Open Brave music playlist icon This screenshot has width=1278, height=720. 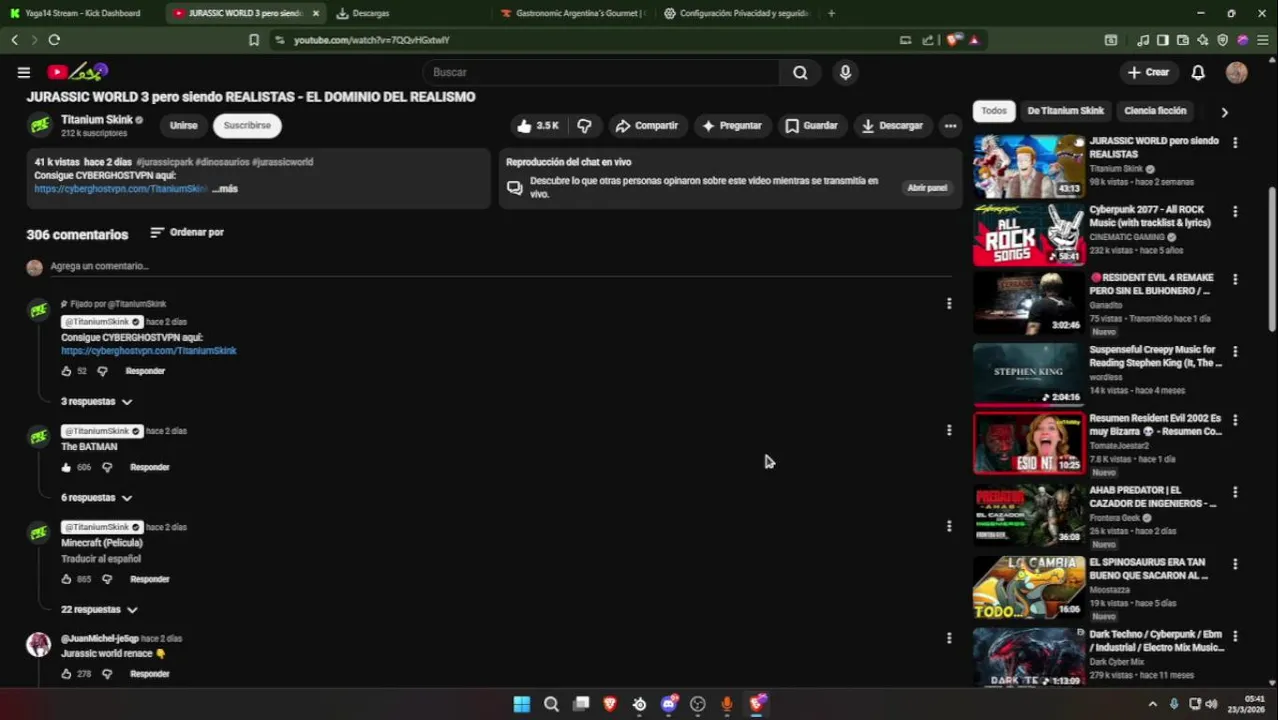[x=1143, y=40]
